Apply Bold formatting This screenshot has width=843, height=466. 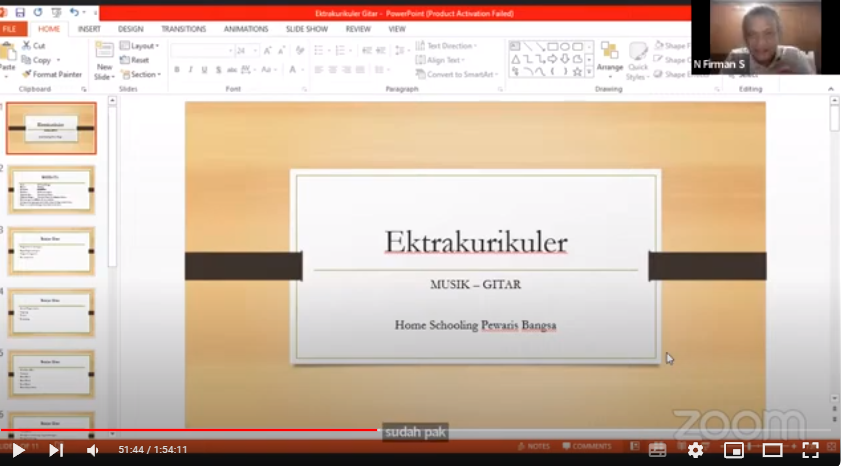(177, 70)
